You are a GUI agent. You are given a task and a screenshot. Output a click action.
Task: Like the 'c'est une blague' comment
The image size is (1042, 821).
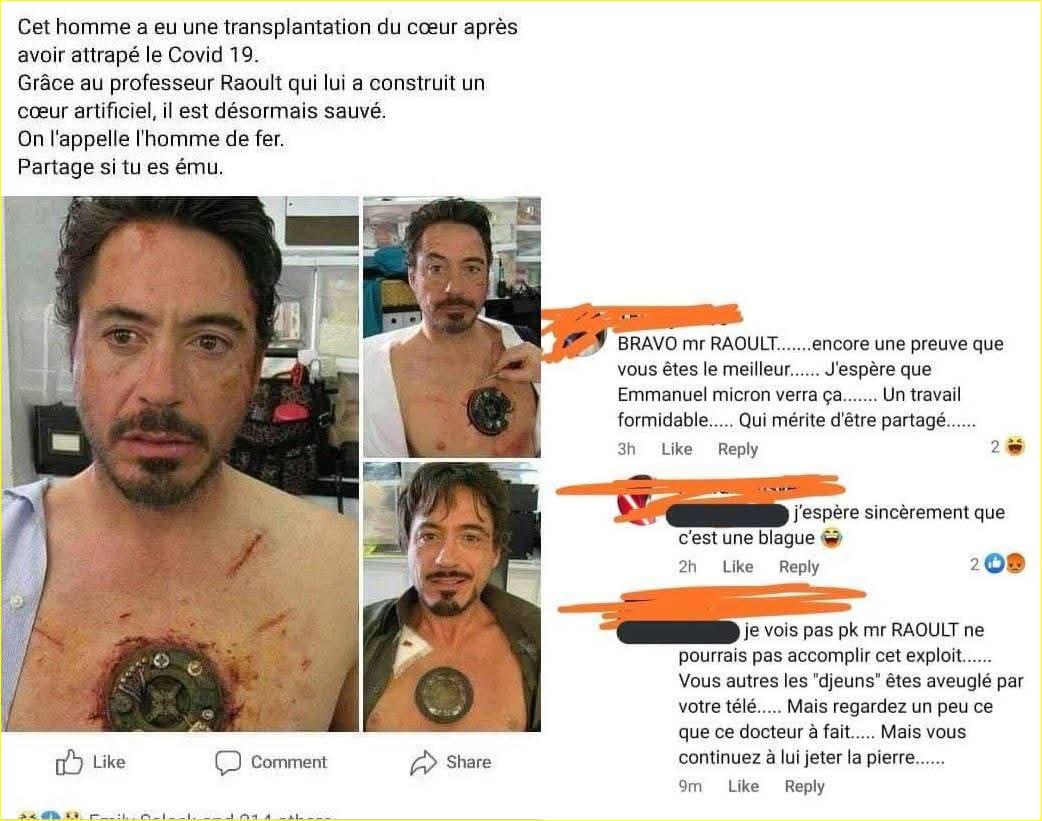click(x=738, y=567)
